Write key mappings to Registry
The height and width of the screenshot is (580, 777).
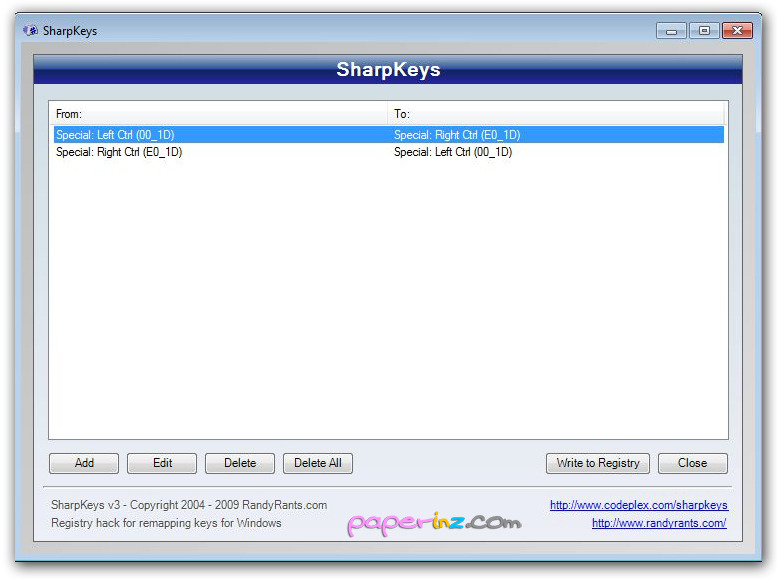click(x=598, y=463)
